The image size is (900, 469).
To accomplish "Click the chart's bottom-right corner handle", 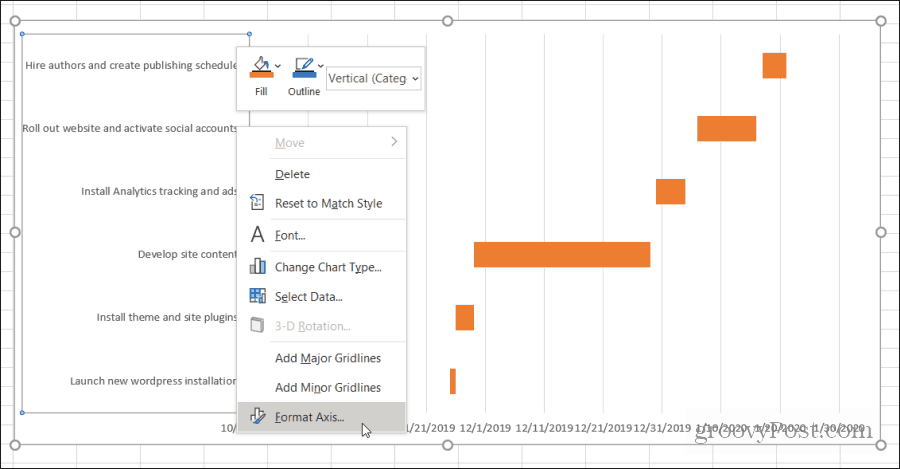I will coord(881,445).
